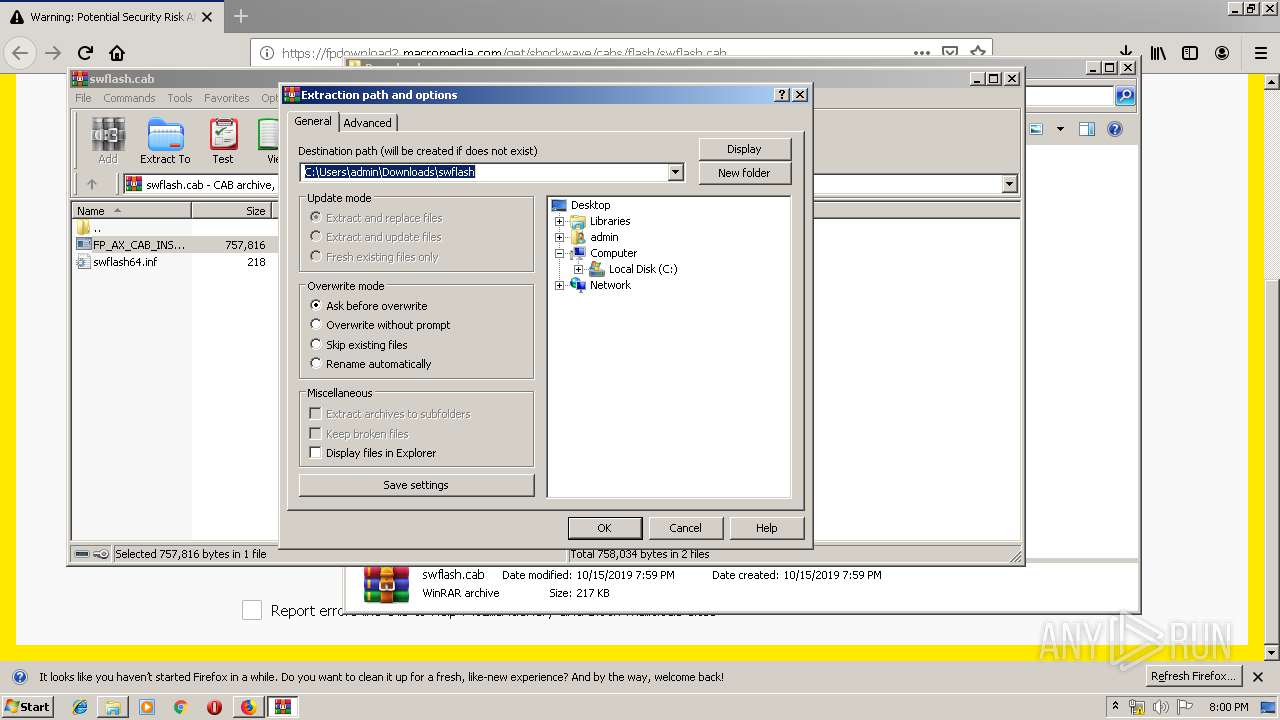Click Save settings button
Image resolution: width=1280 pixels, height=720 pixels.
tap(416, 485)
